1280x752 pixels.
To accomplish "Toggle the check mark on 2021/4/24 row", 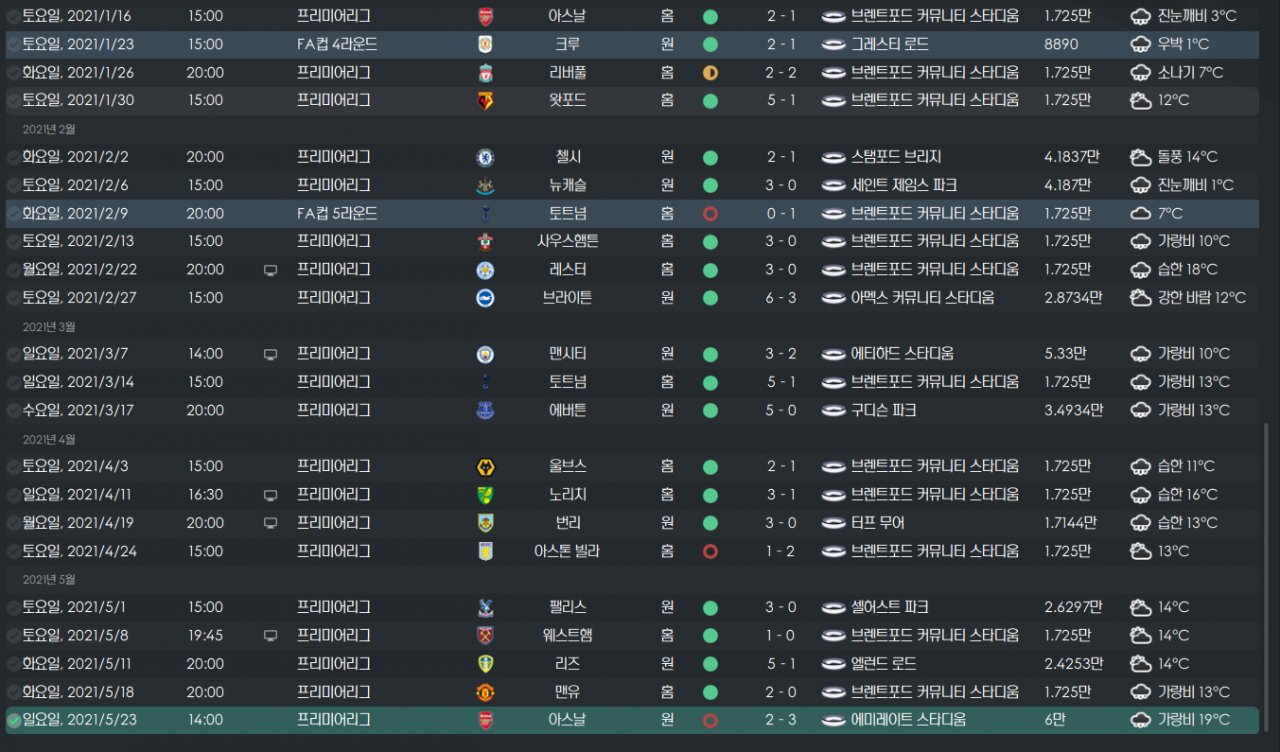I will point(14,551).
